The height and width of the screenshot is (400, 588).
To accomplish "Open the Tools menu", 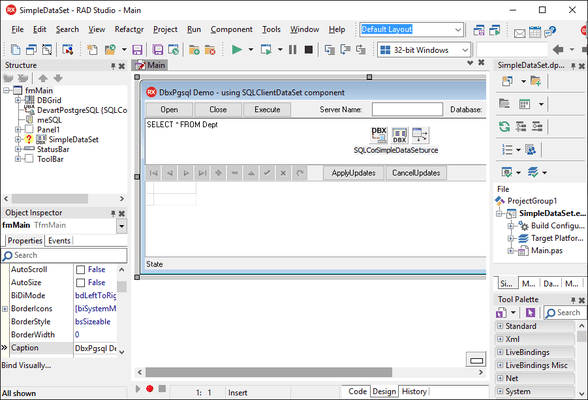I will click(271, 29).
